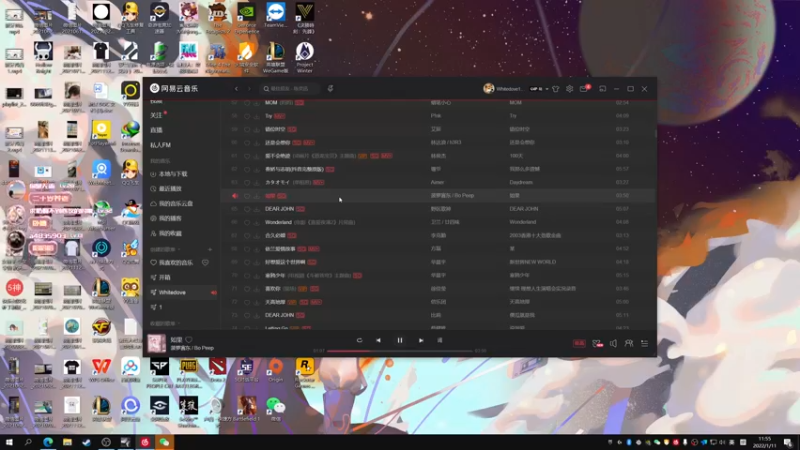Viewport: 800px width, 450px height.
Task: Go back with the left arrow
Action: (x=236, y=89)
